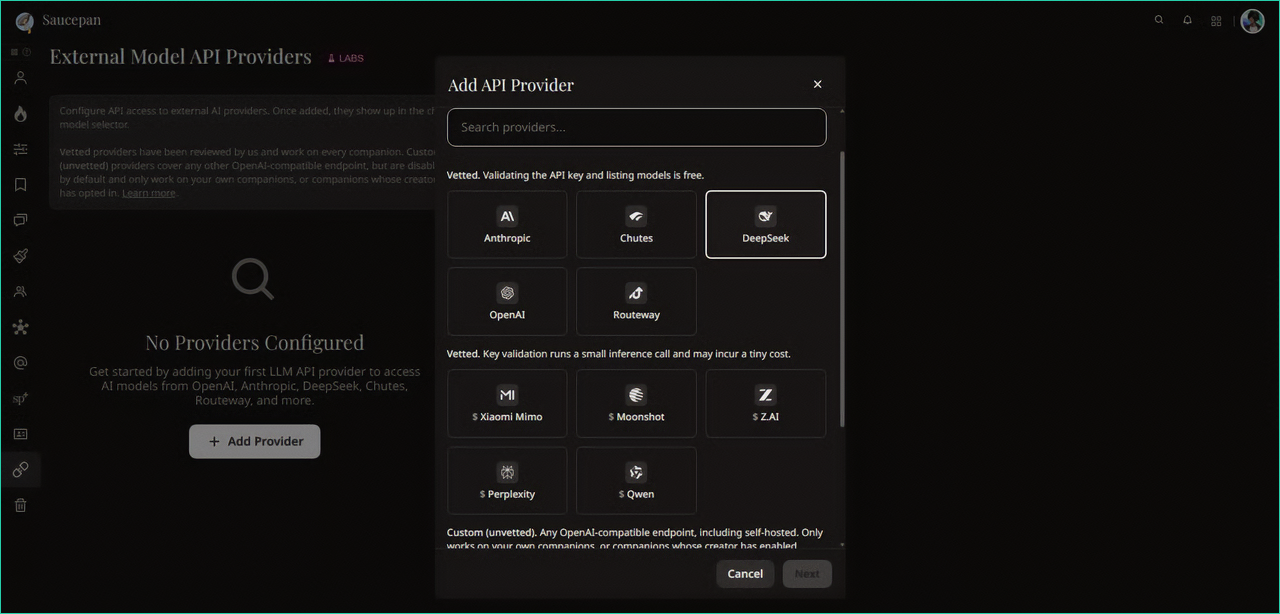The height and width of the screenshot is (614, 1280).
Task: Open the sliders settings icon in the sidebar
Action: point(20,150)
